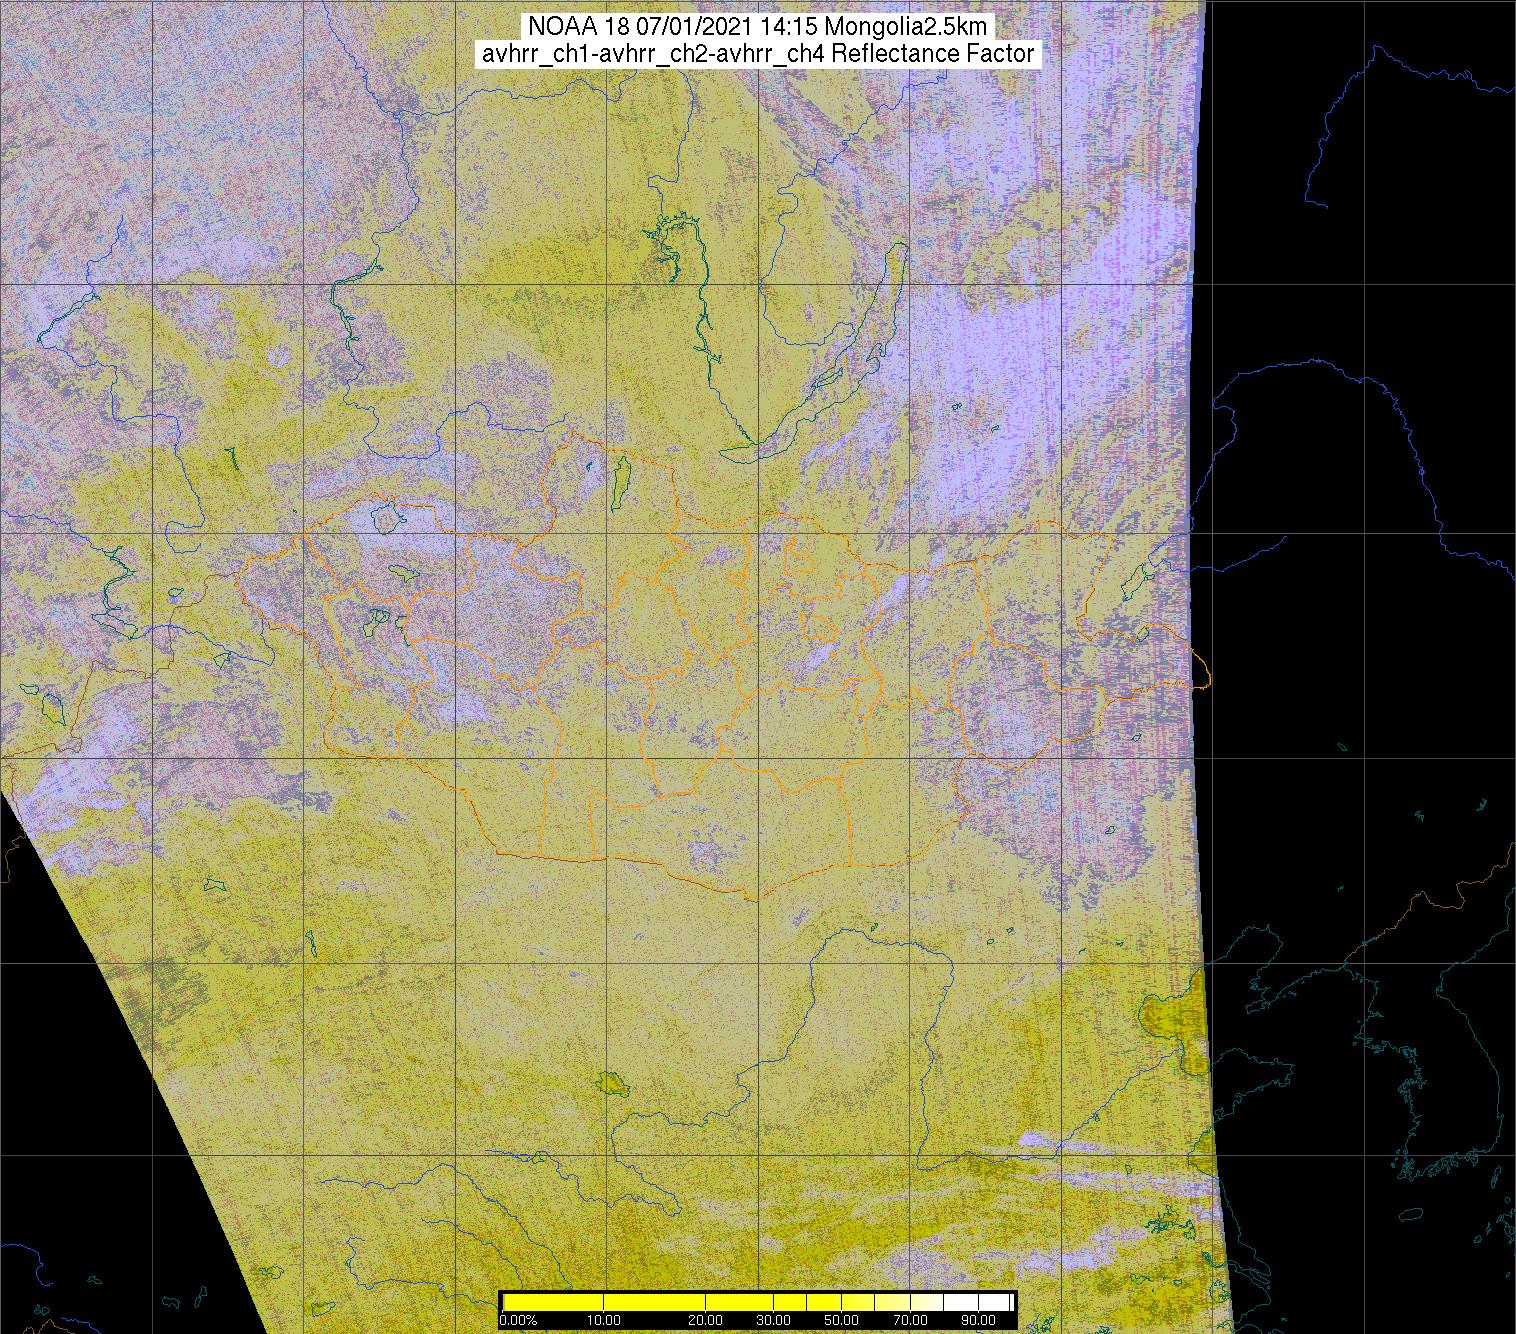Screen dimensions: 1516x1334
Task: Click the '20.00' colorbar label
Action: 706,1320
